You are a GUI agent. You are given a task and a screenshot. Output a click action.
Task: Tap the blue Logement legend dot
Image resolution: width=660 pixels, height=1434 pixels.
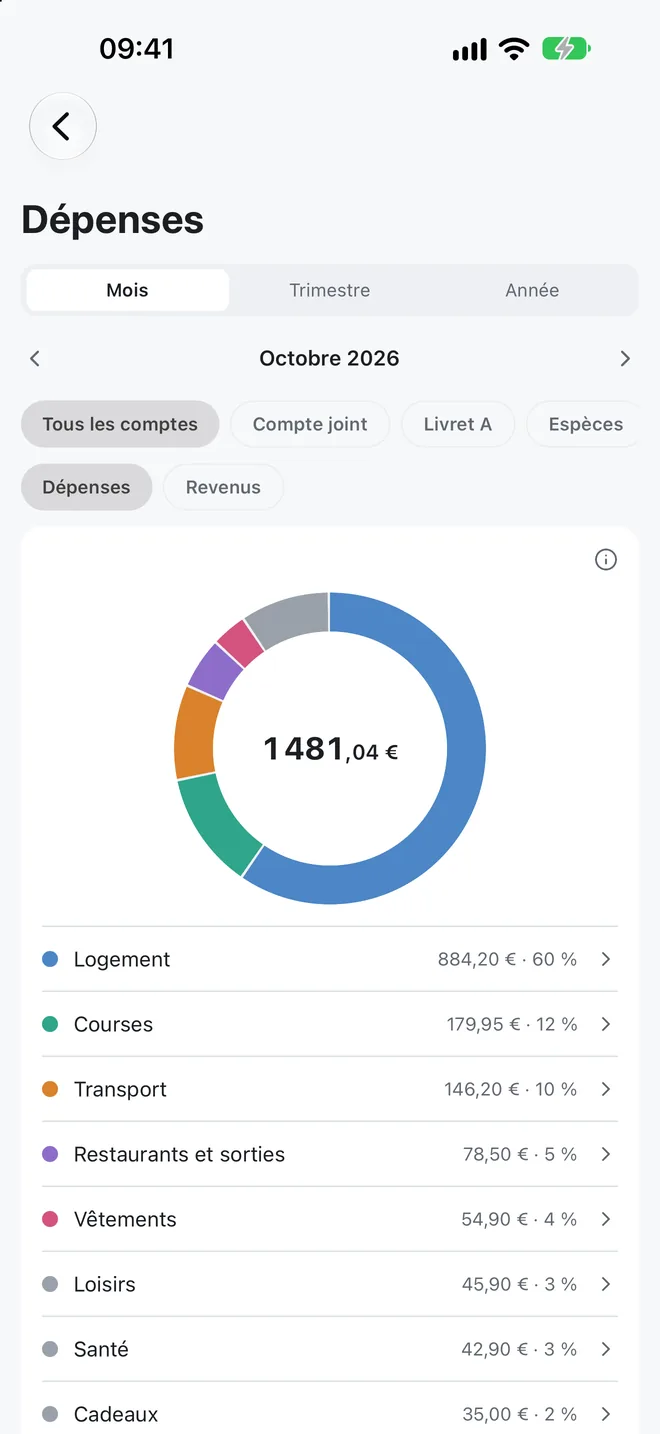50,959
